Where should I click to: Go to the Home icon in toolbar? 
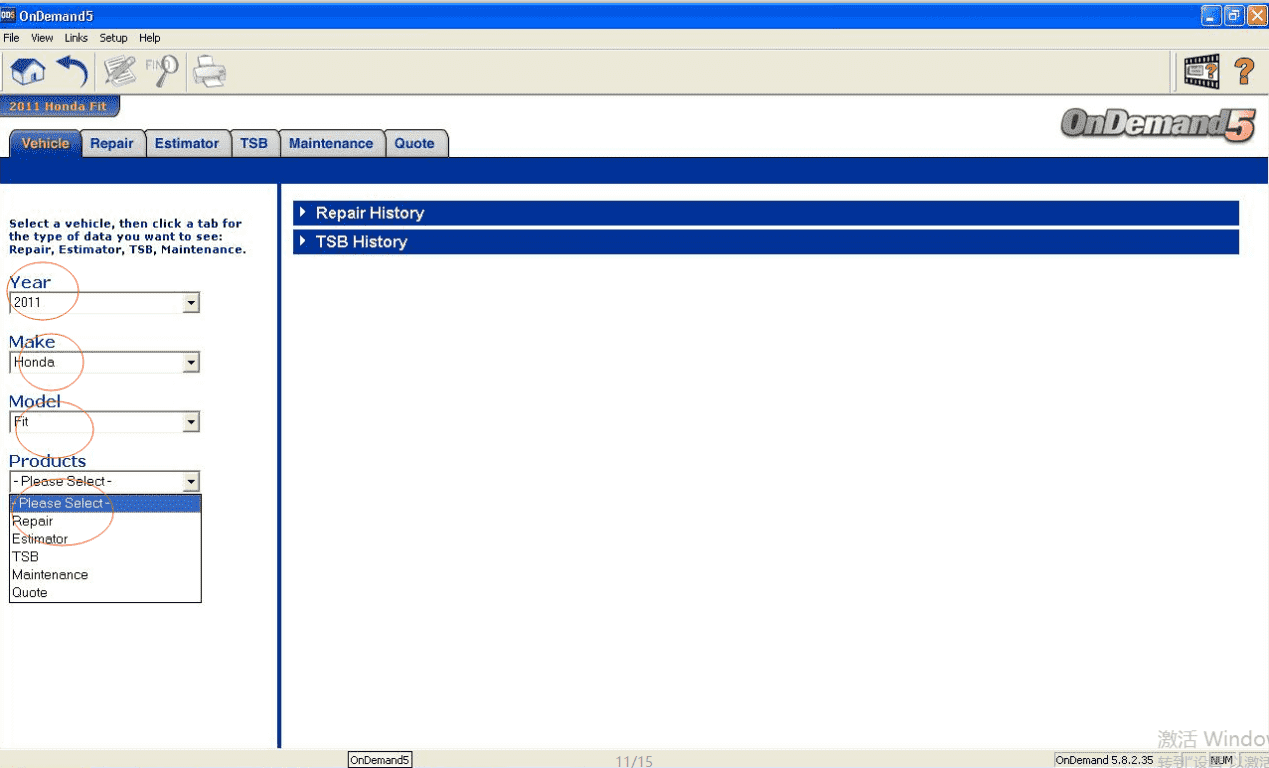click(28, 71)
